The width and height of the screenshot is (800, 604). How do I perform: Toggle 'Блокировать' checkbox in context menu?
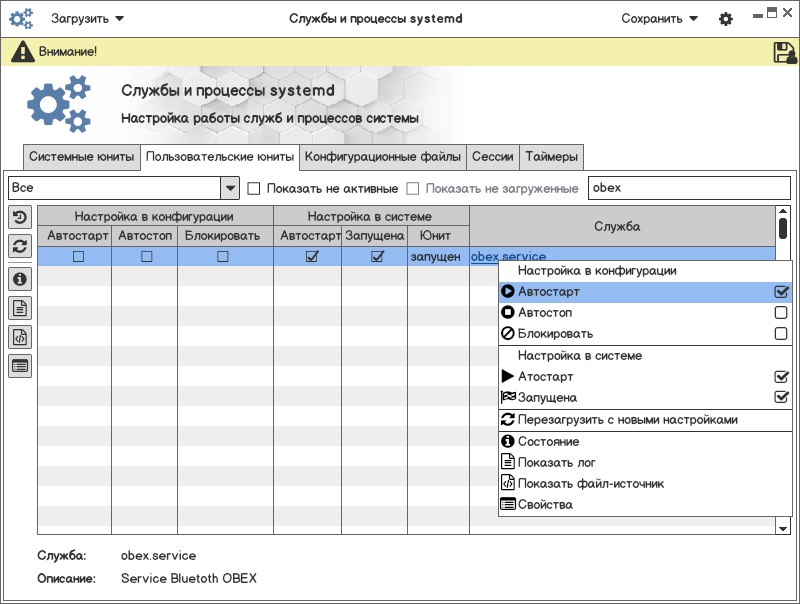coord(781,334)
